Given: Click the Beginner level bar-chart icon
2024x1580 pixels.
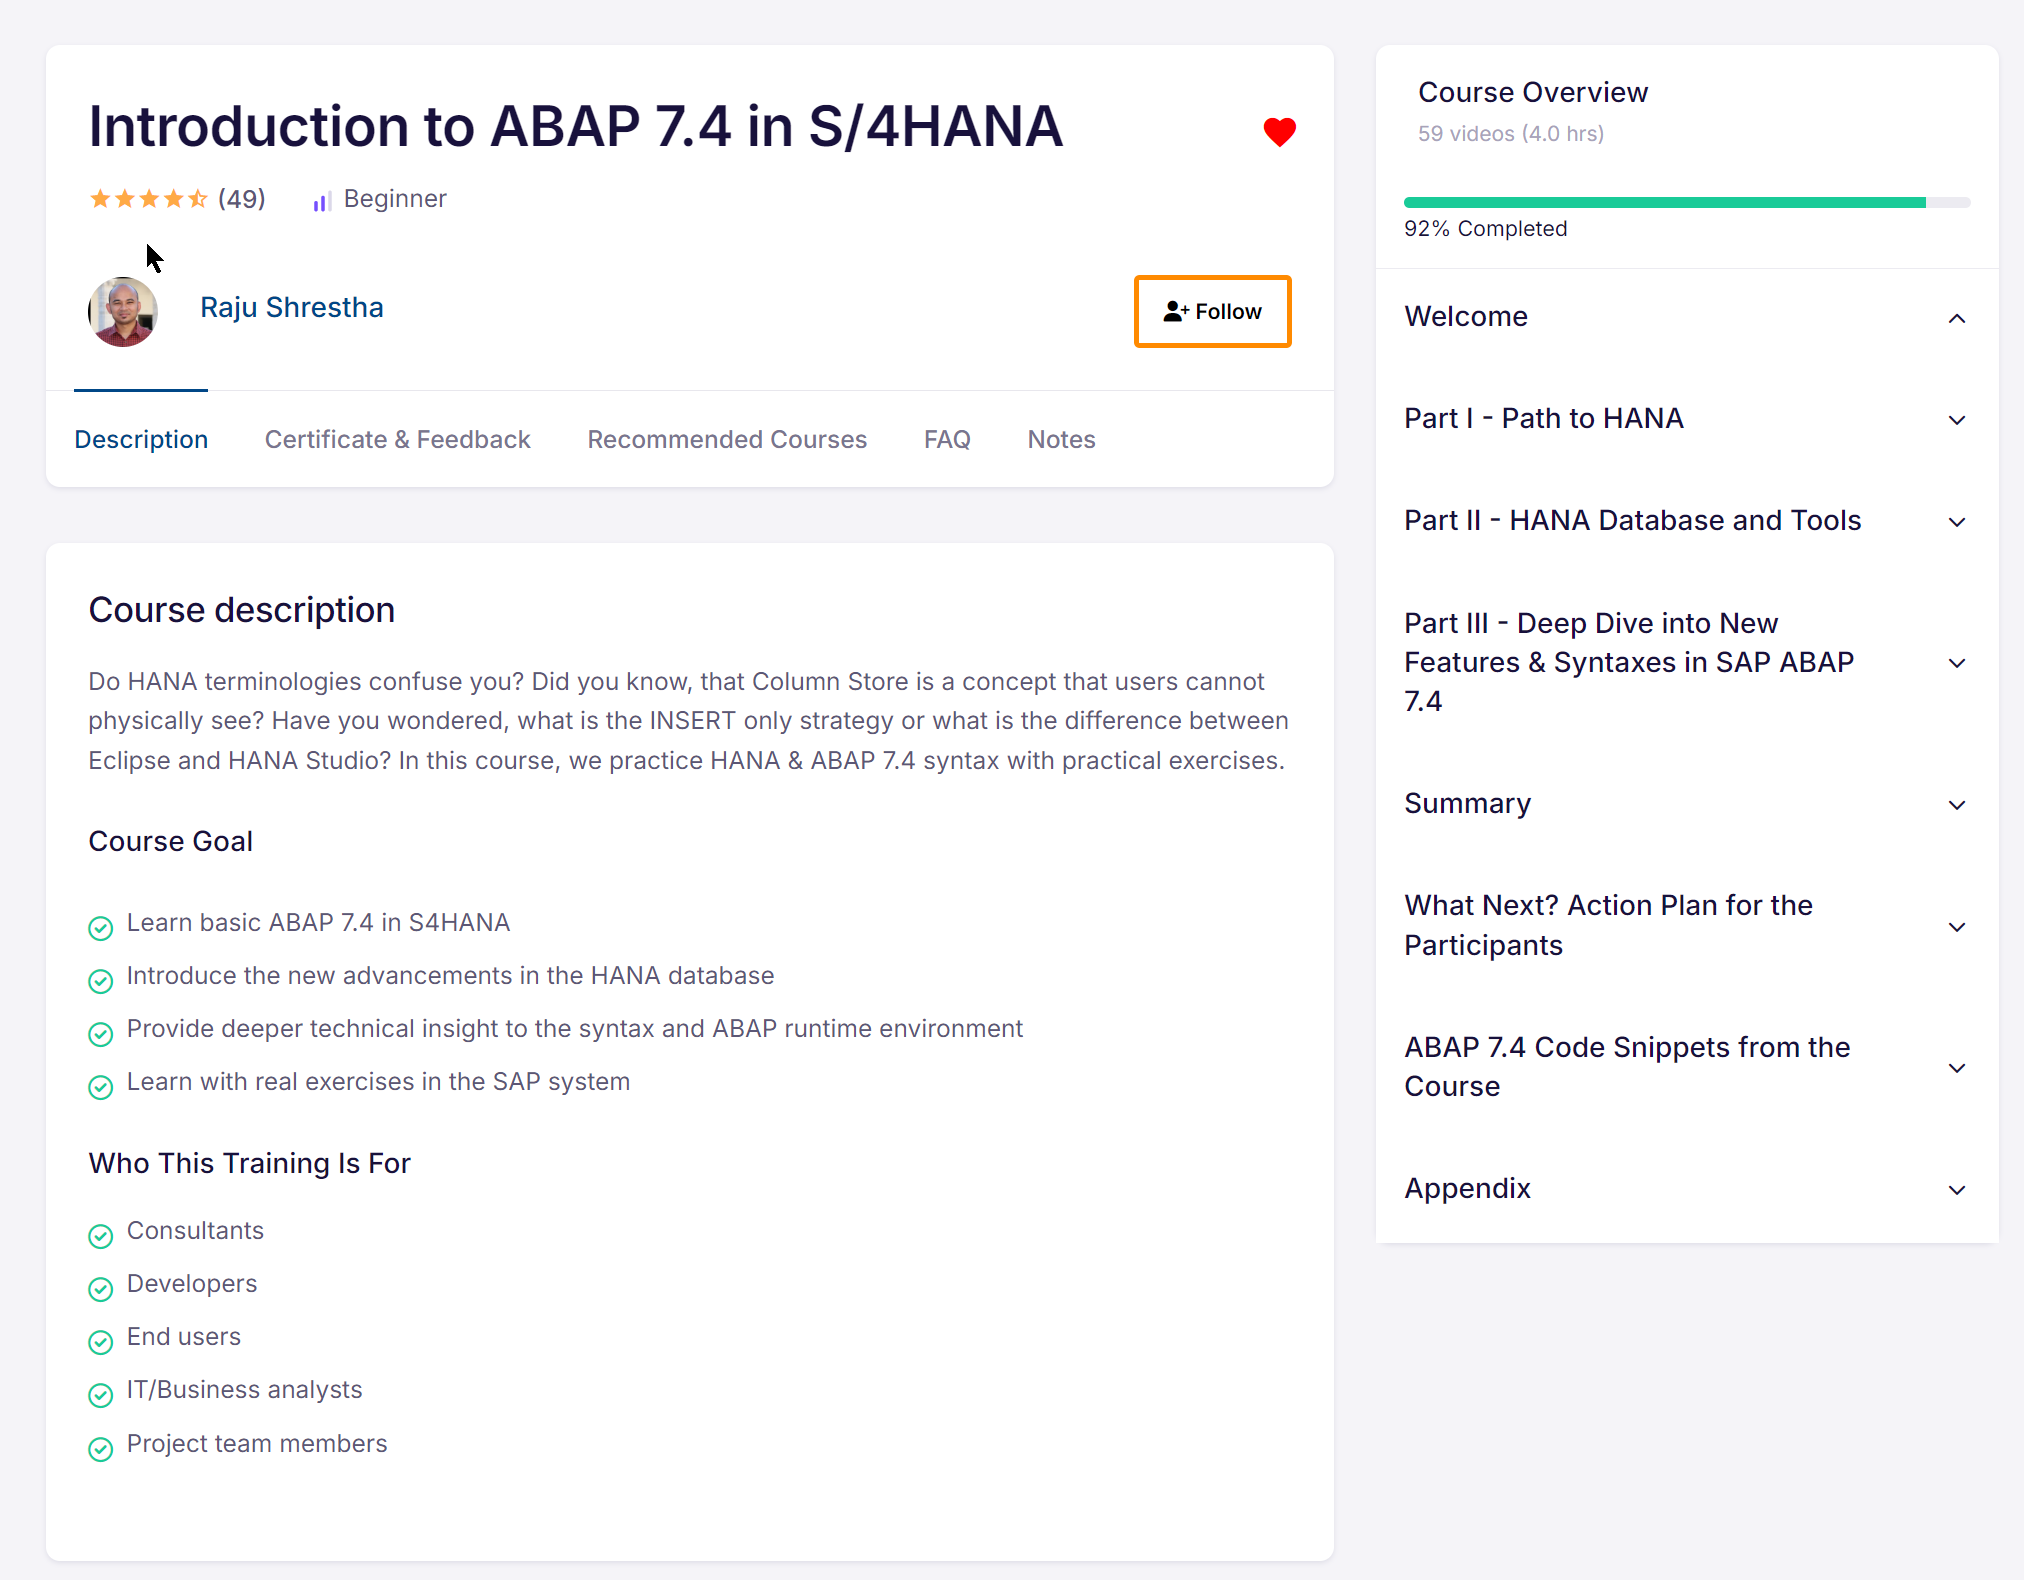Looking at the screenshot, I should 321,202.
